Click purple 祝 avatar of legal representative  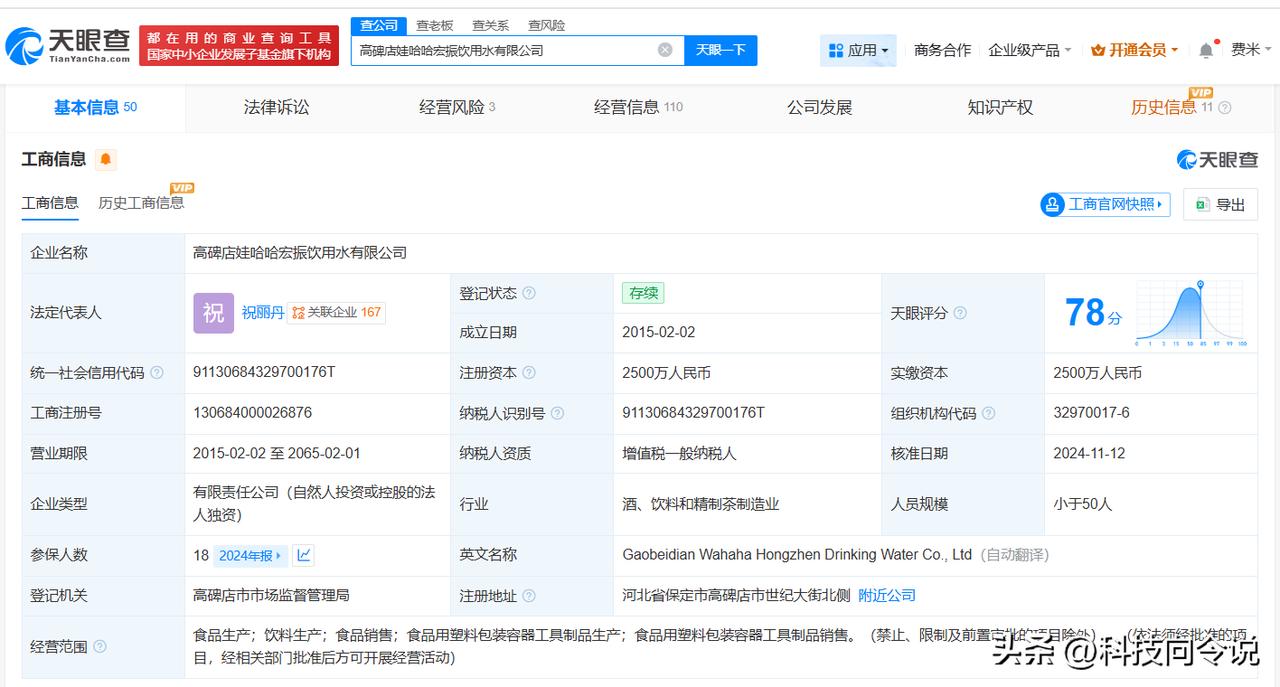coord(213,313)
